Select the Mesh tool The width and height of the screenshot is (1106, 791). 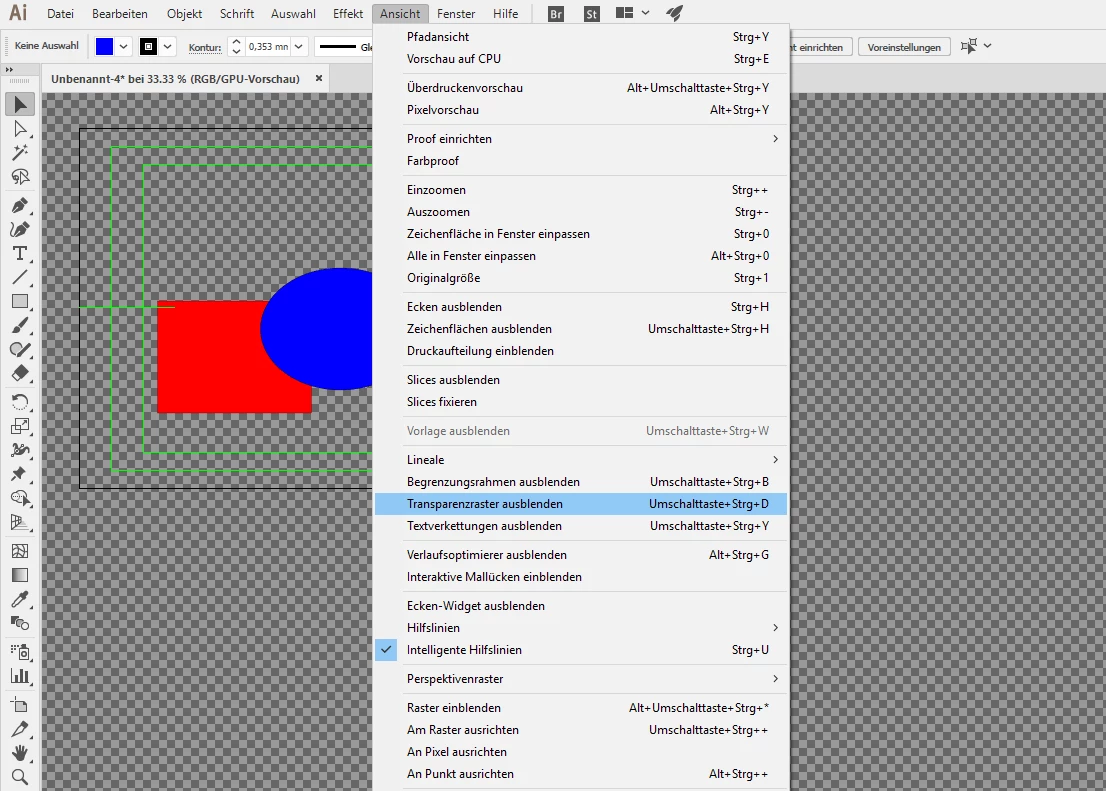(x=20, y=551)
